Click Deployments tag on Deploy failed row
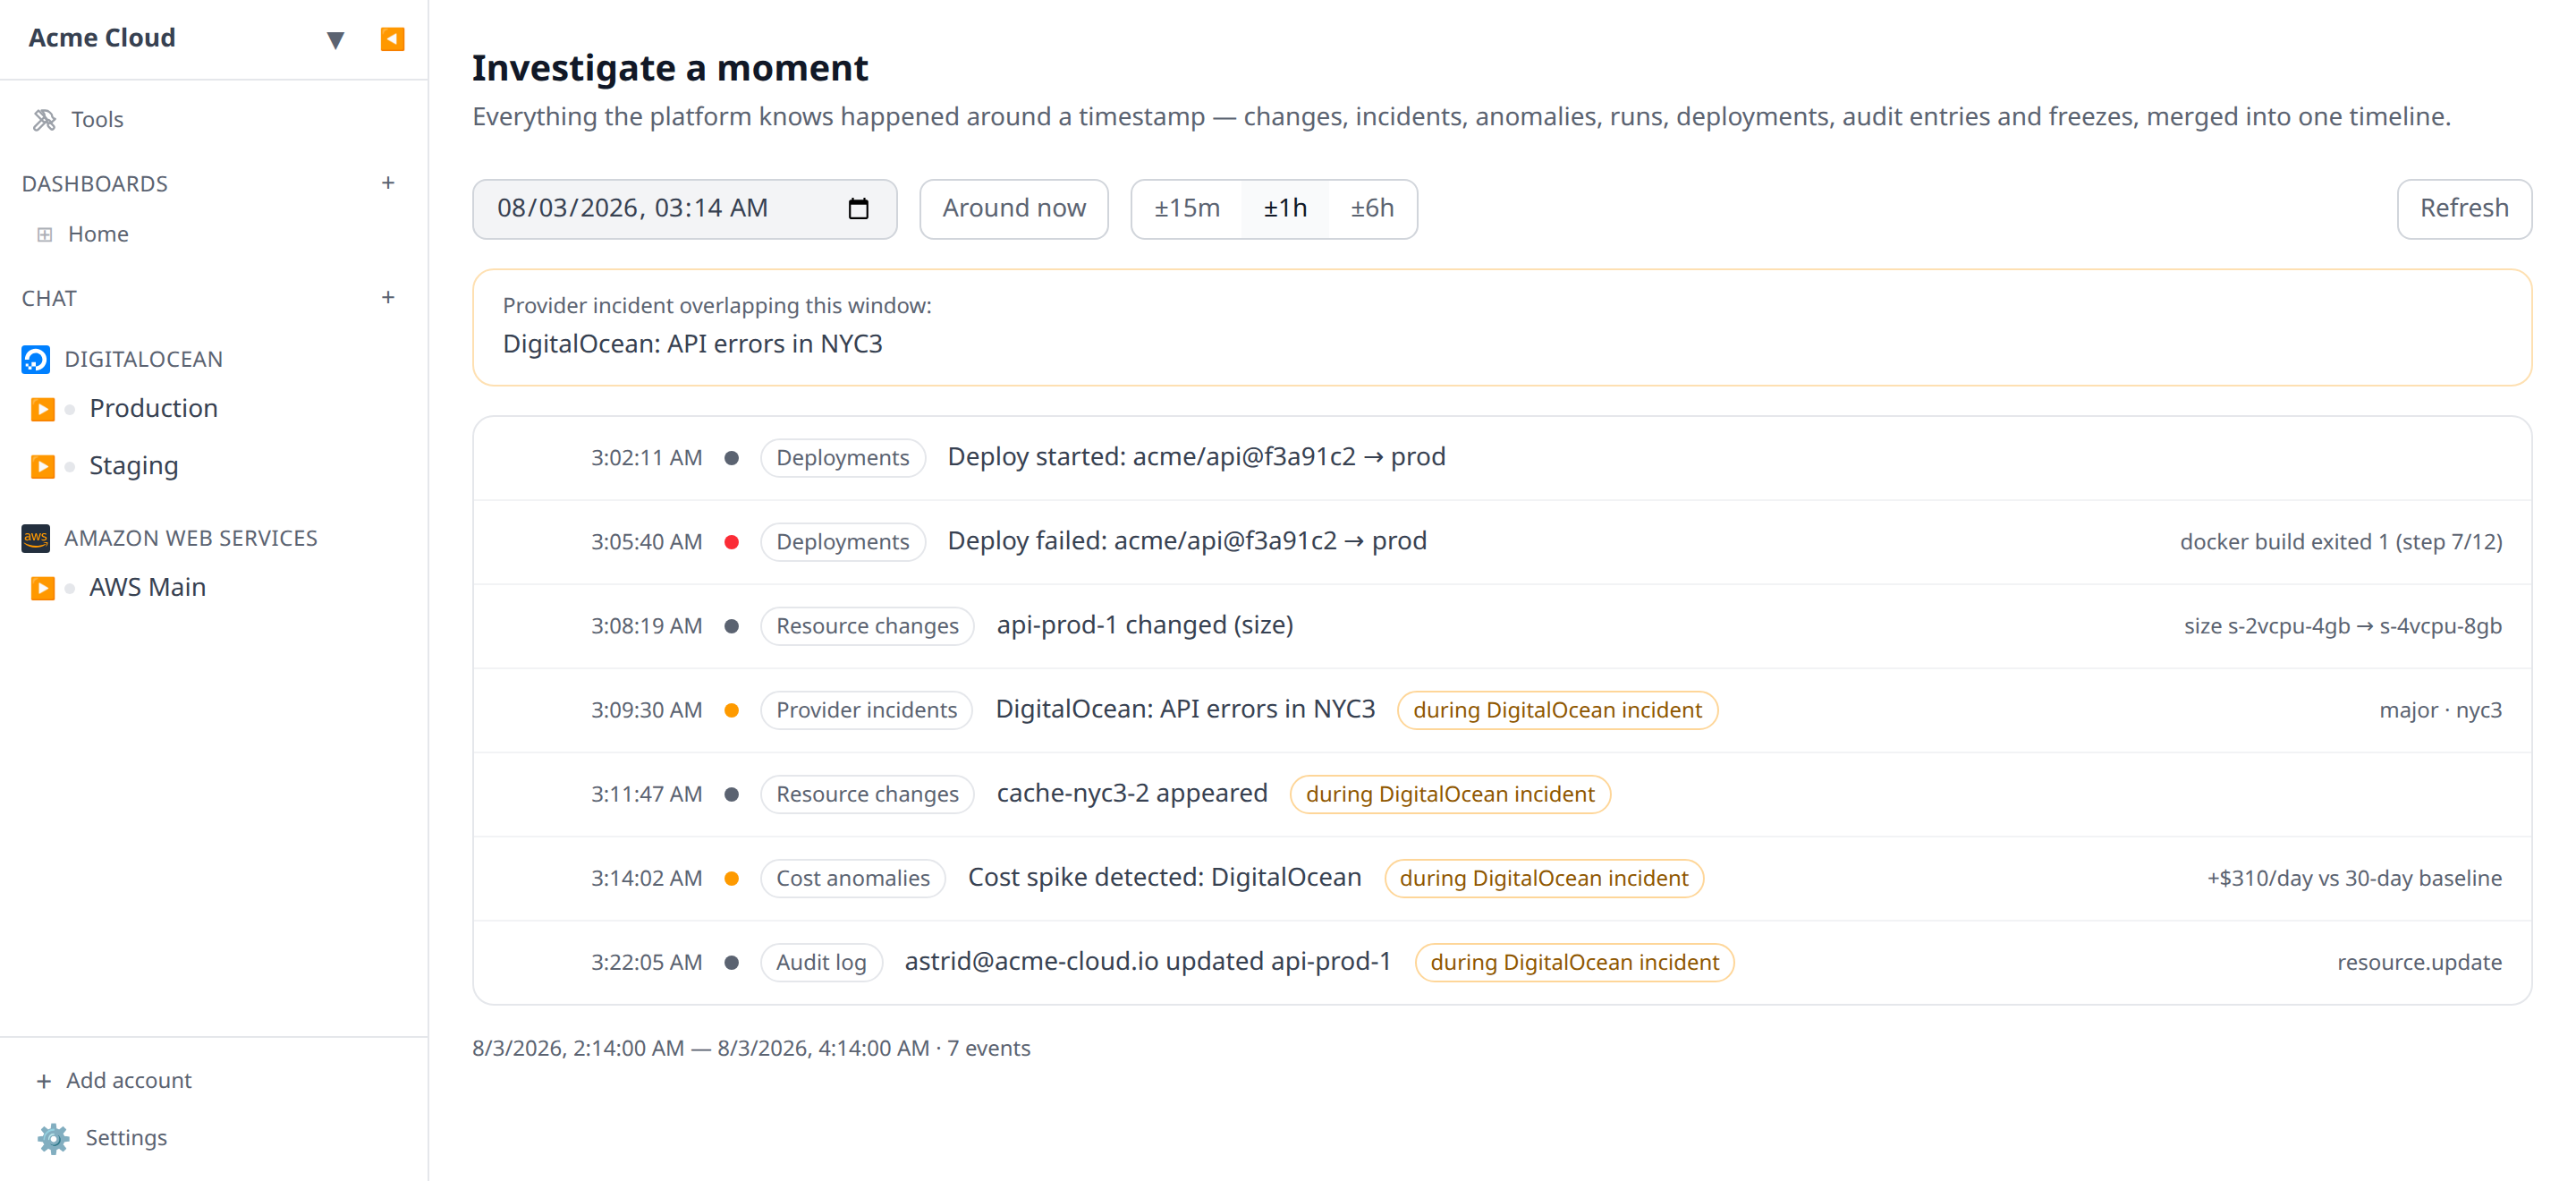The width and height of the screenshot is (2576, 1181). coord(843,542)
